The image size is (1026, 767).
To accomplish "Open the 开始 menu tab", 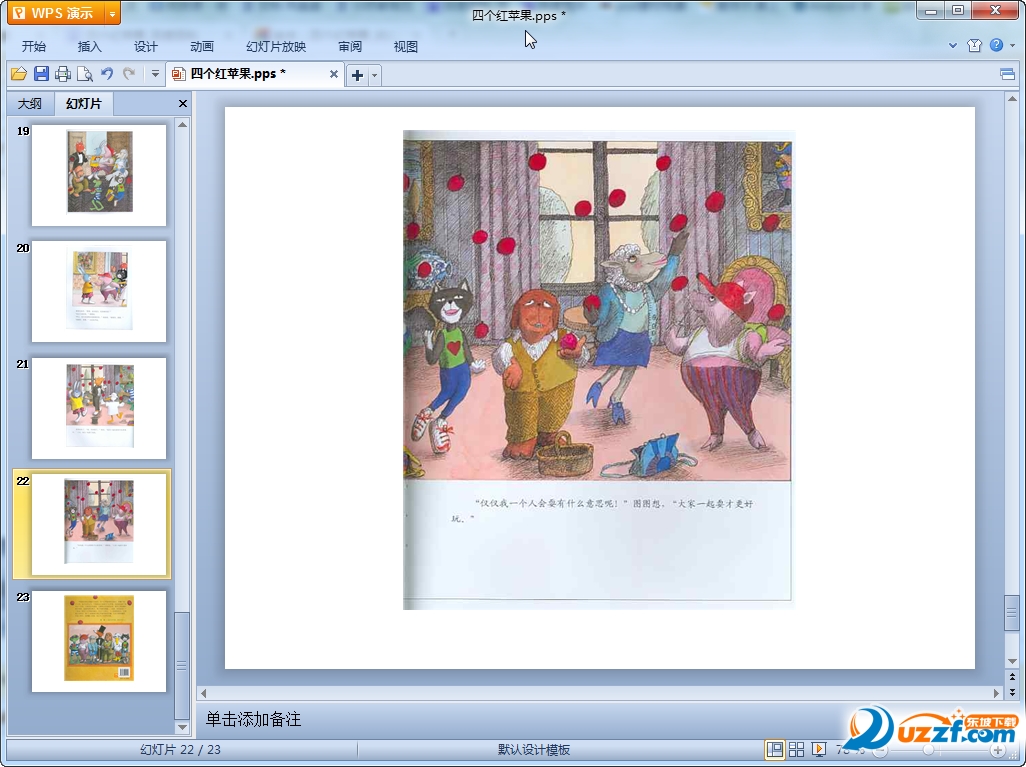I will (33, 46).
